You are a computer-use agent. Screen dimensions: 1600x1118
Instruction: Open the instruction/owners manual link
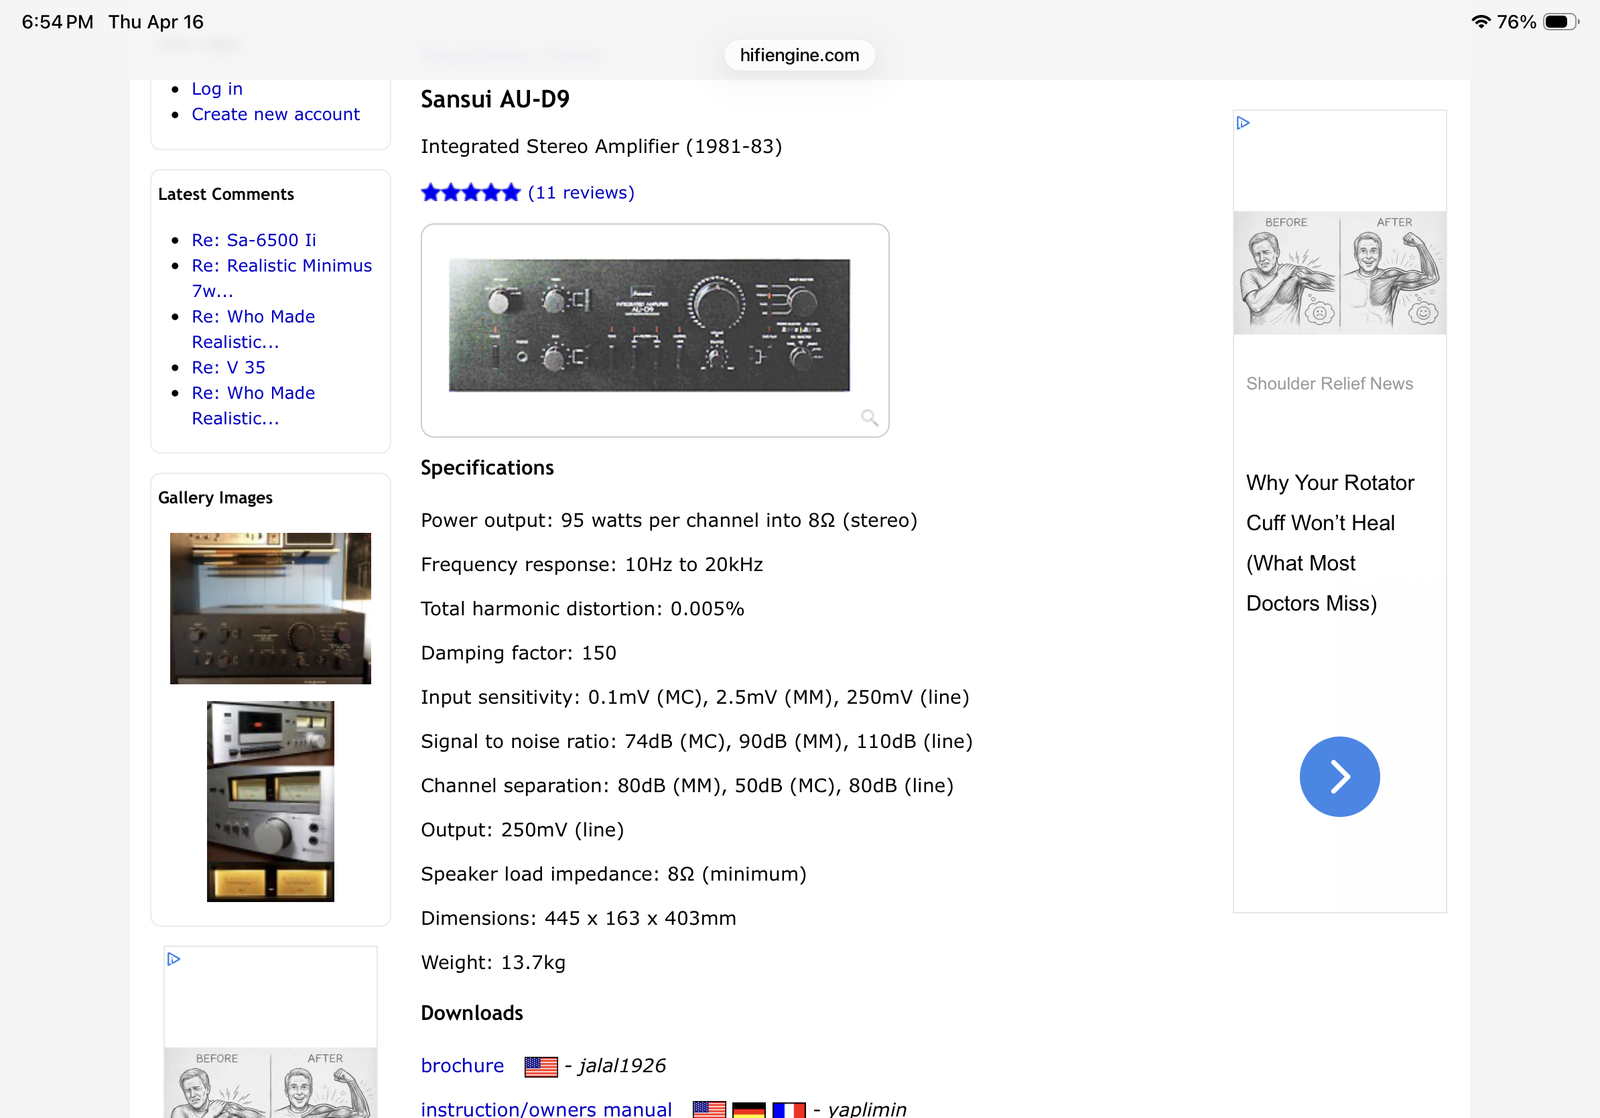(546, 1109)
